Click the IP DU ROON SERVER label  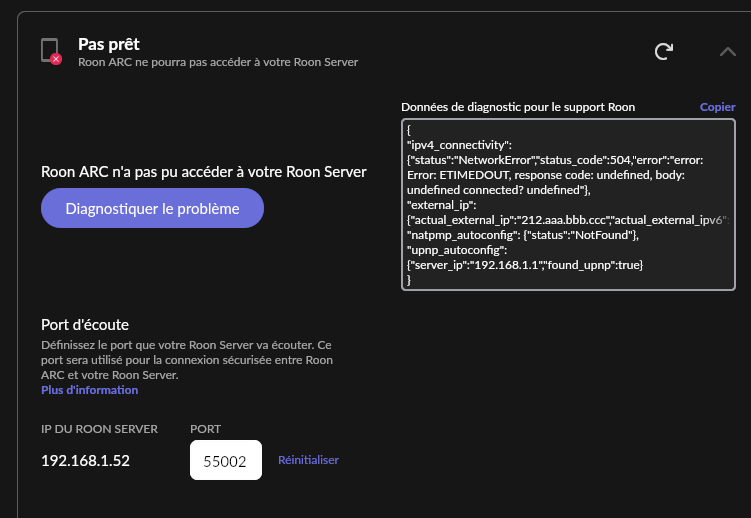pos(99,429)
